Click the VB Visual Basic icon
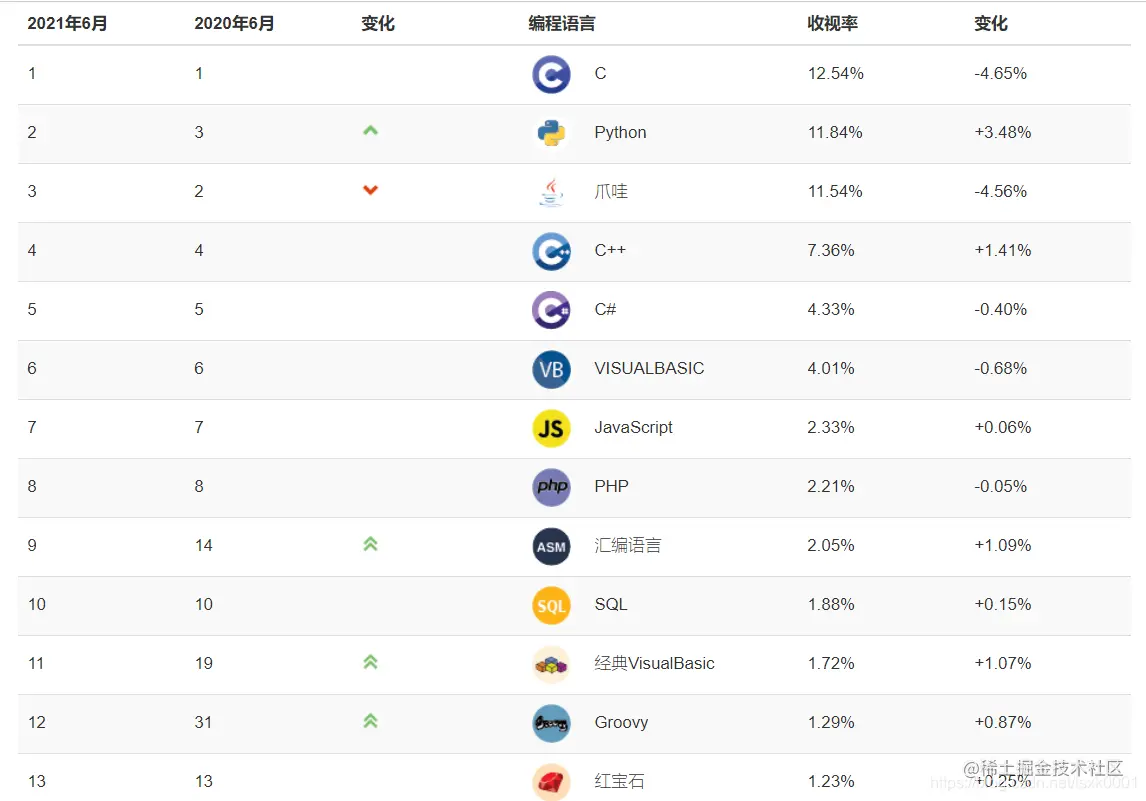 pyautogui.click(x=551, y=370)
